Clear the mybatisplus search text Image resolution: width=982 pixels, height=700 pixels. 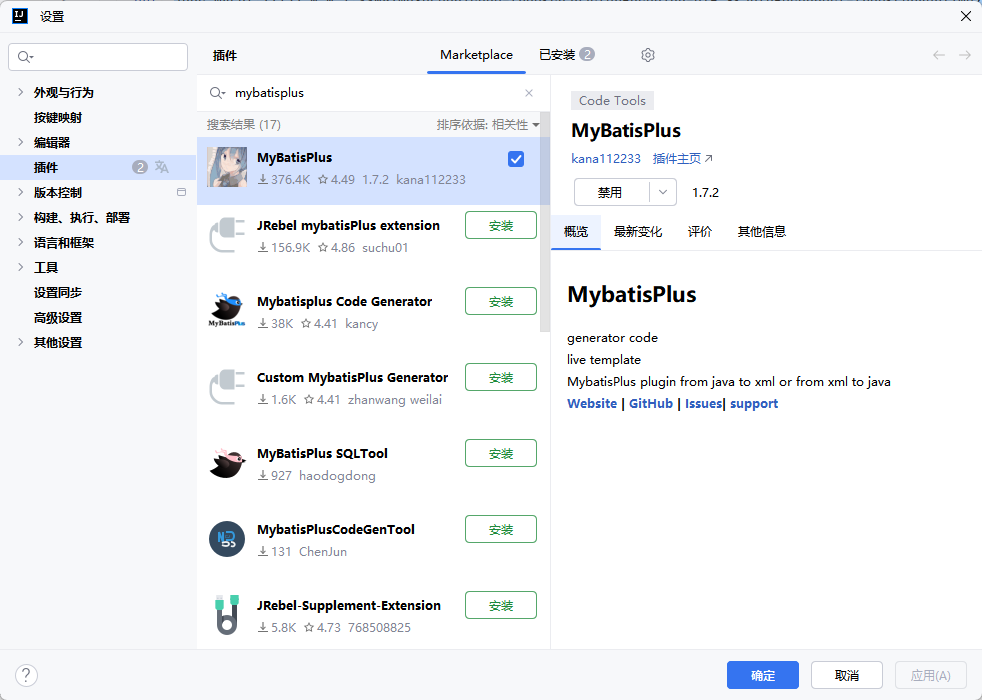point(529,93)
